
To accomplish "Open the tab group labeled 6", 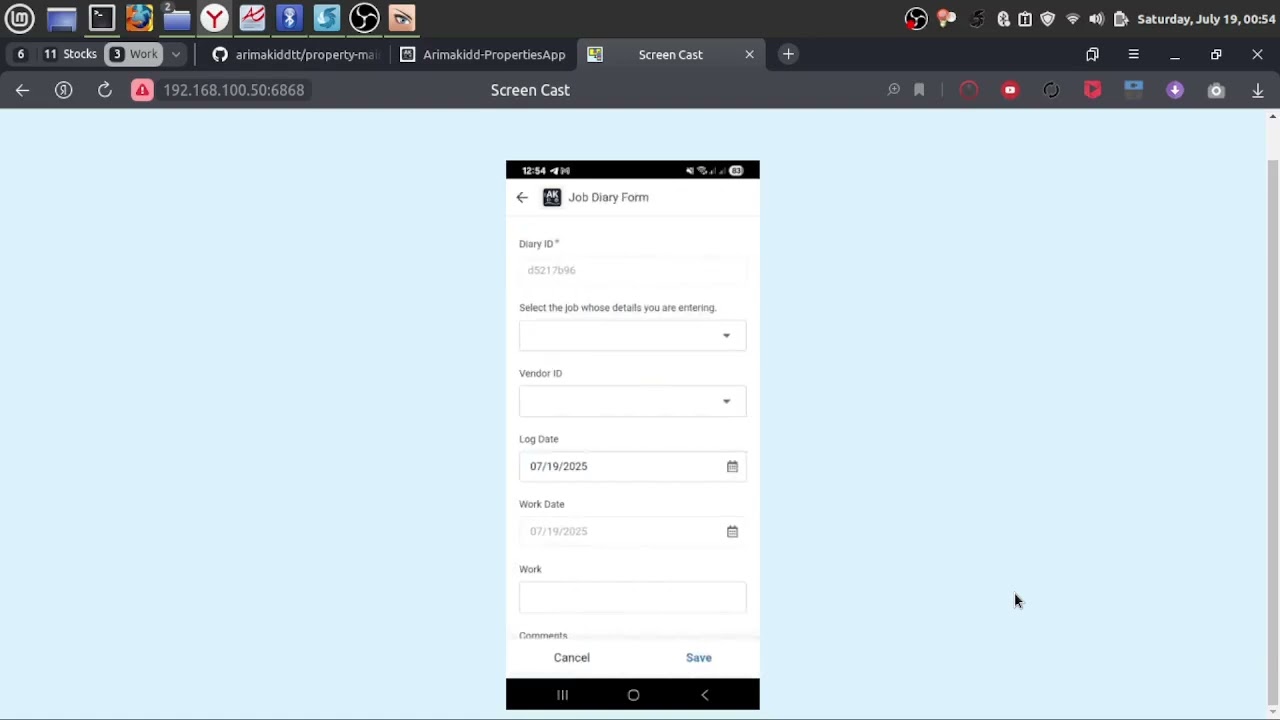I will pyautogui.click(x=20, y=54).
